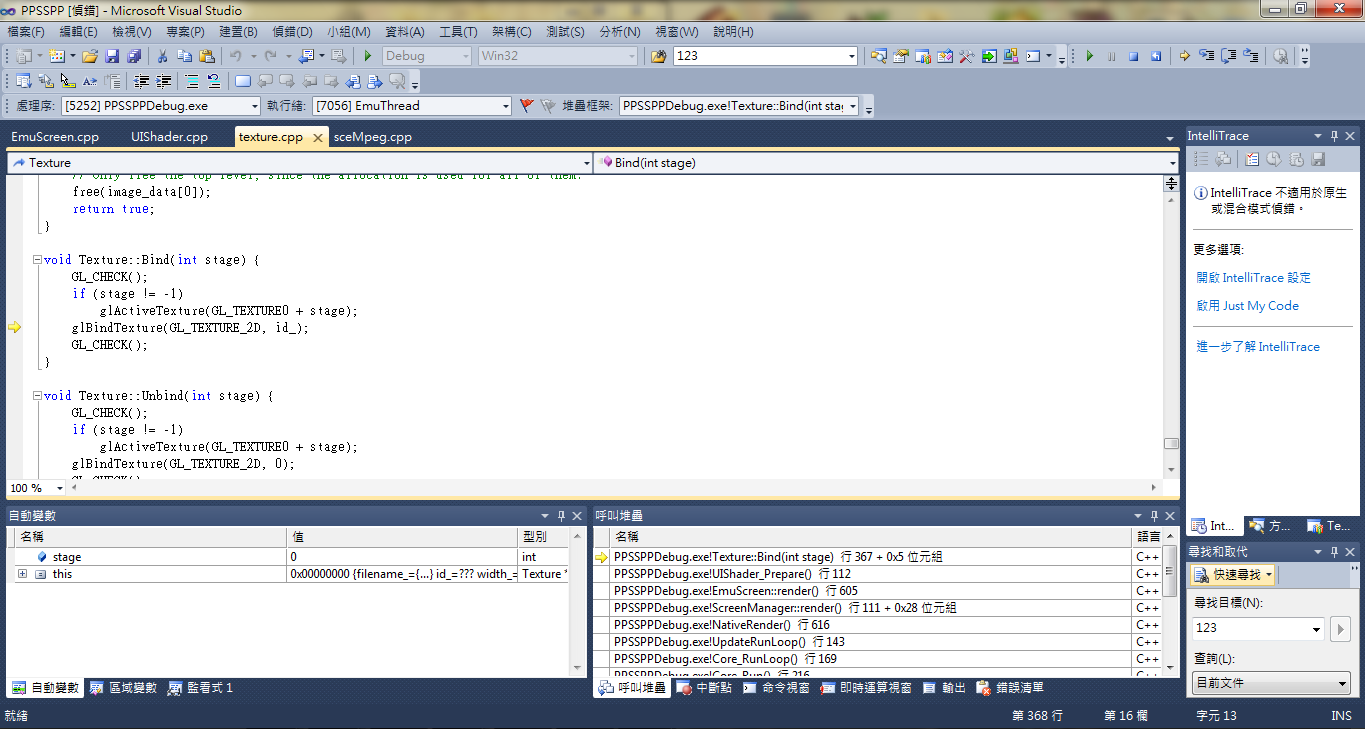
Task: Collapse the Texture::Bind function outline
Action: (37, 260)
